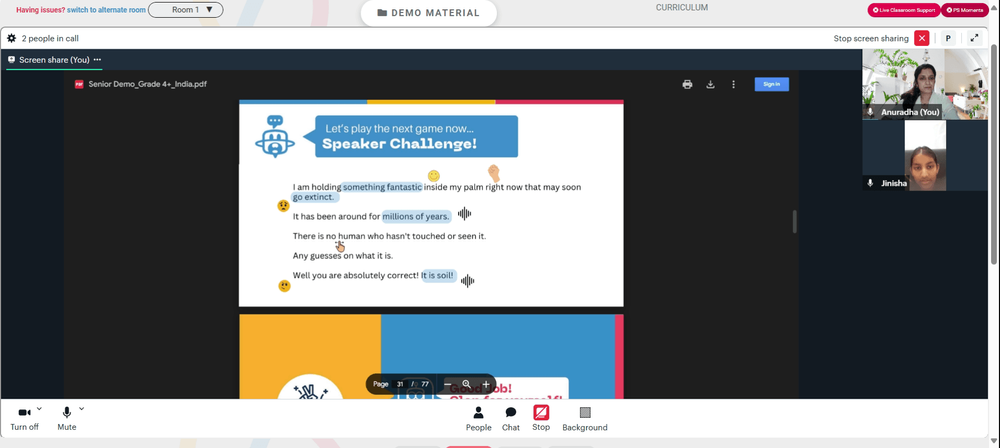Expand camera options chevron
This screenshot has width=1000, height=448.
pos(39,408)
